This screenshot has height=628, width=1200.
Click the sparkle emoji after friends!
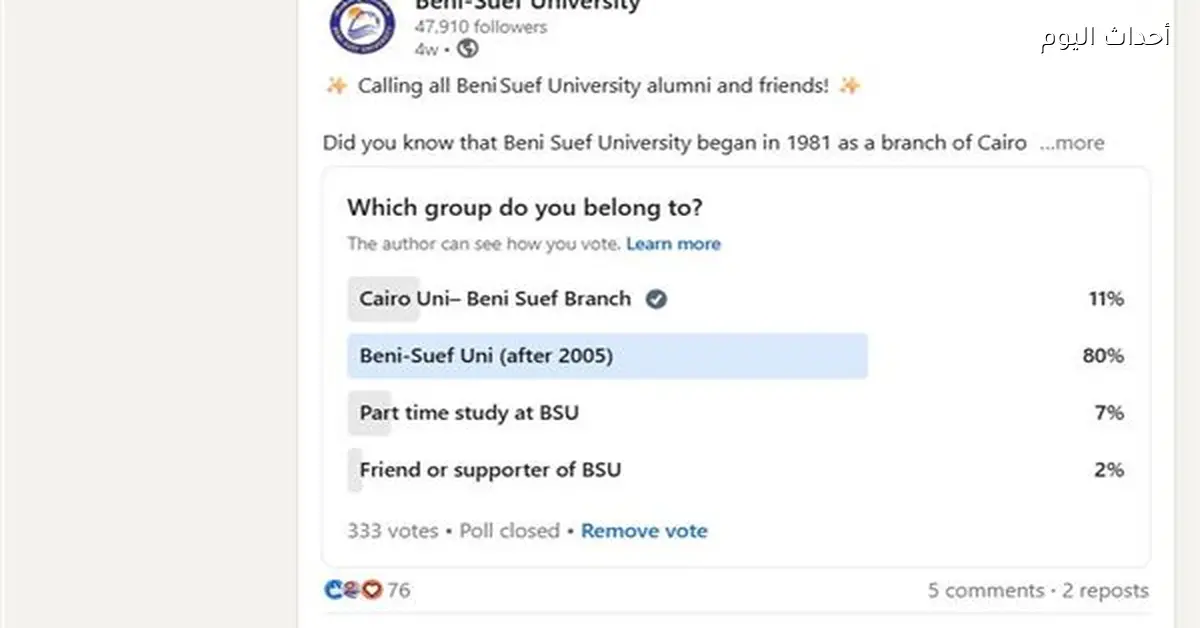(x=850, y=86)
